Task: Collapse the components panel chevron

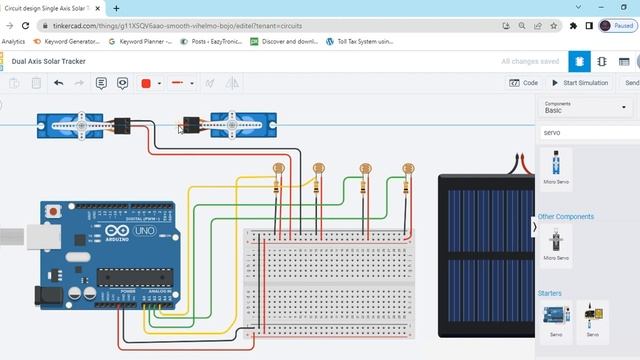Action: 534,227
